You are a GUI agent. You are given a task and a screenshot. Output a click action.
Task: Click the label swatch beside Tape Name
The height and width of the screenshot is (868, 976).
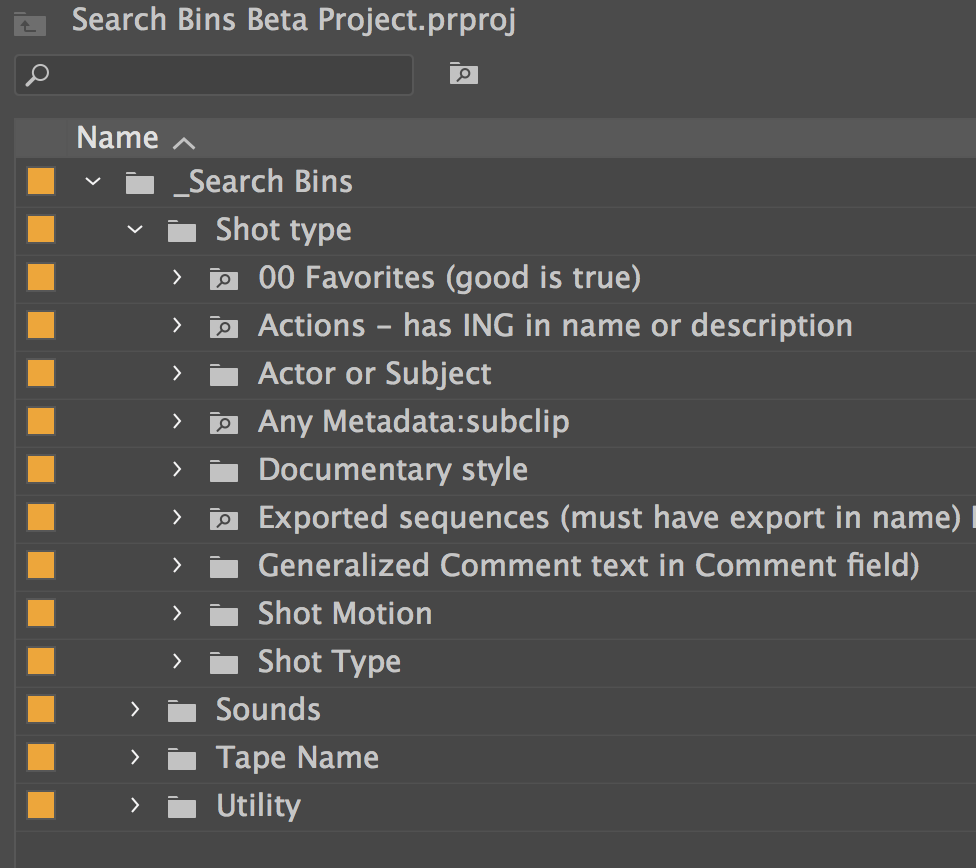click(x=41, y=757)
